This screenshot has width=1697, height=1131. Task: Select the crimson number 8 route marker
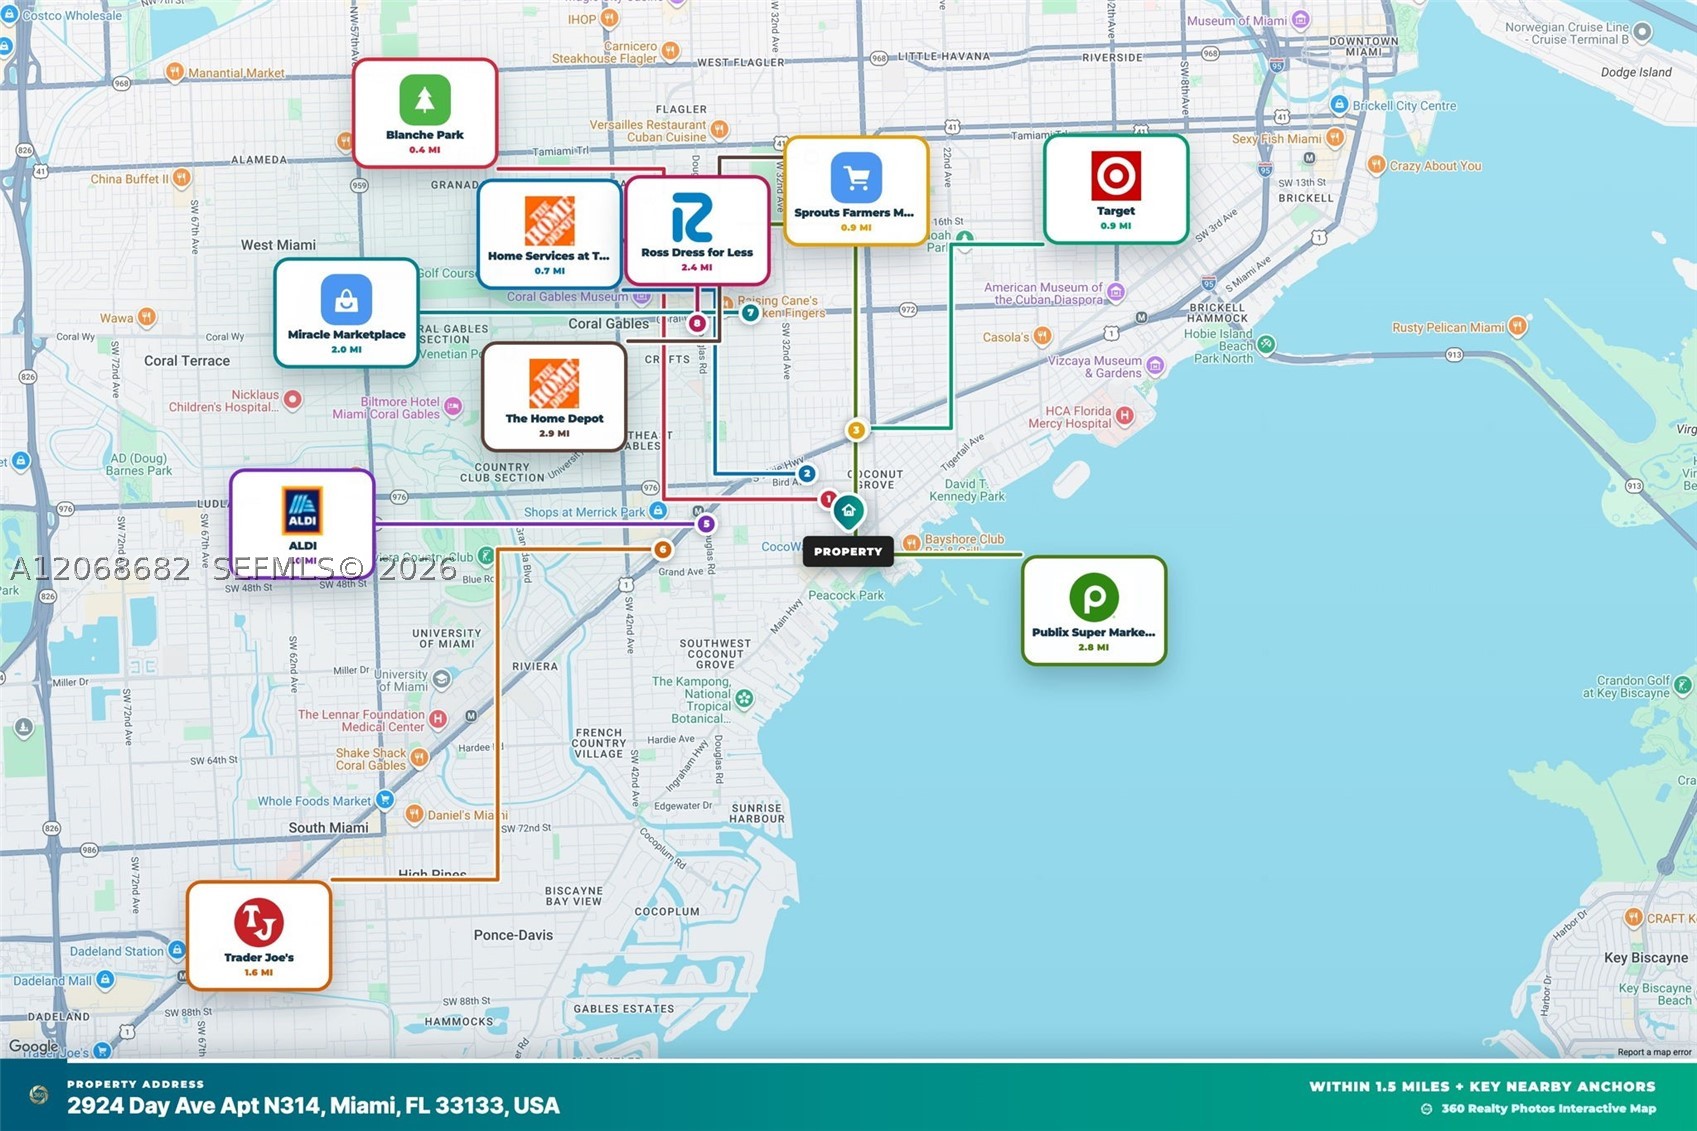tap(697, 323)
